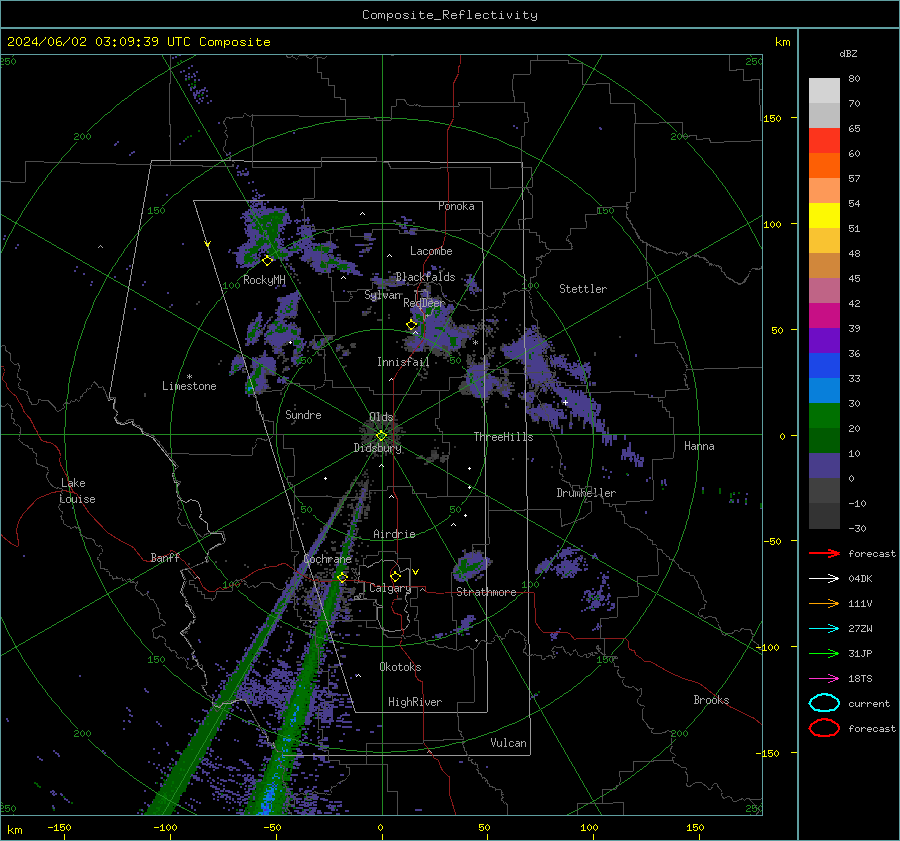Click the Drumheller town label
The width and height of the screenshot is (900, 841).
click(586, 493)
